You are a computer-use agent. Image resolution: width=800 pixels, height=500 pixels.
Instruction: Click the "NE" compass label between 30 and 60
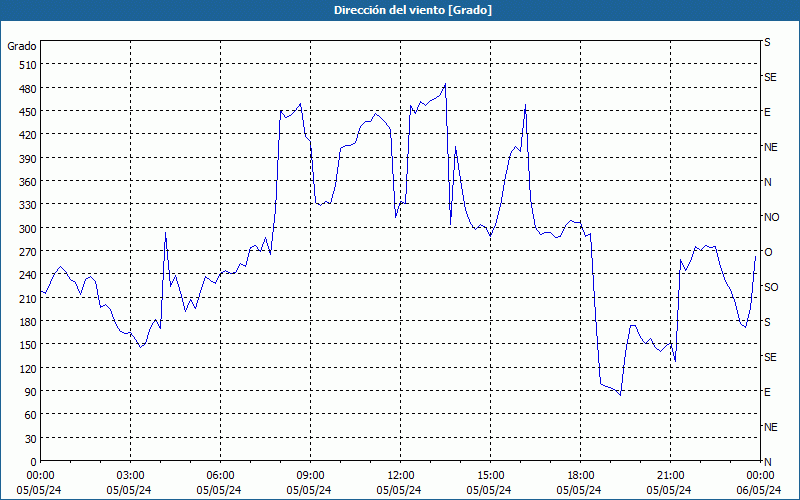pos(770,427)
